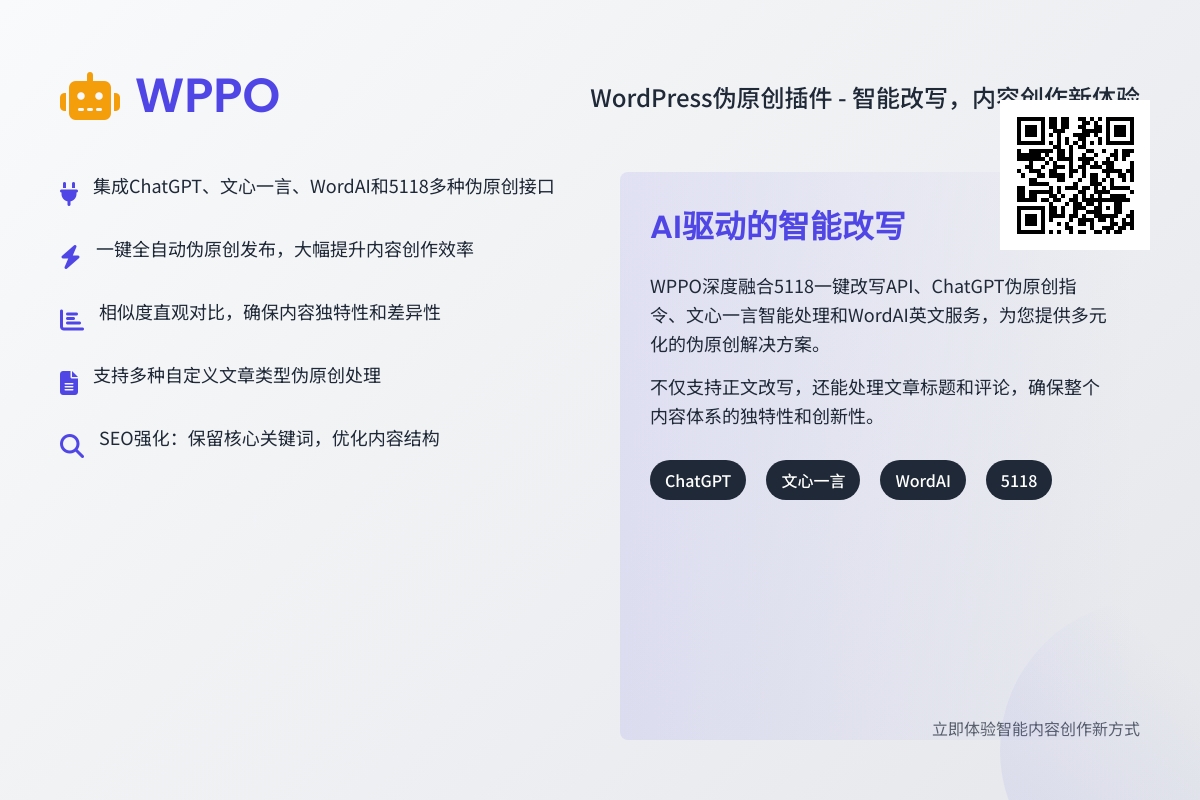Click the SEO magnifier search icon
This screenshot has height=800, width=1200.
point(72,445)
